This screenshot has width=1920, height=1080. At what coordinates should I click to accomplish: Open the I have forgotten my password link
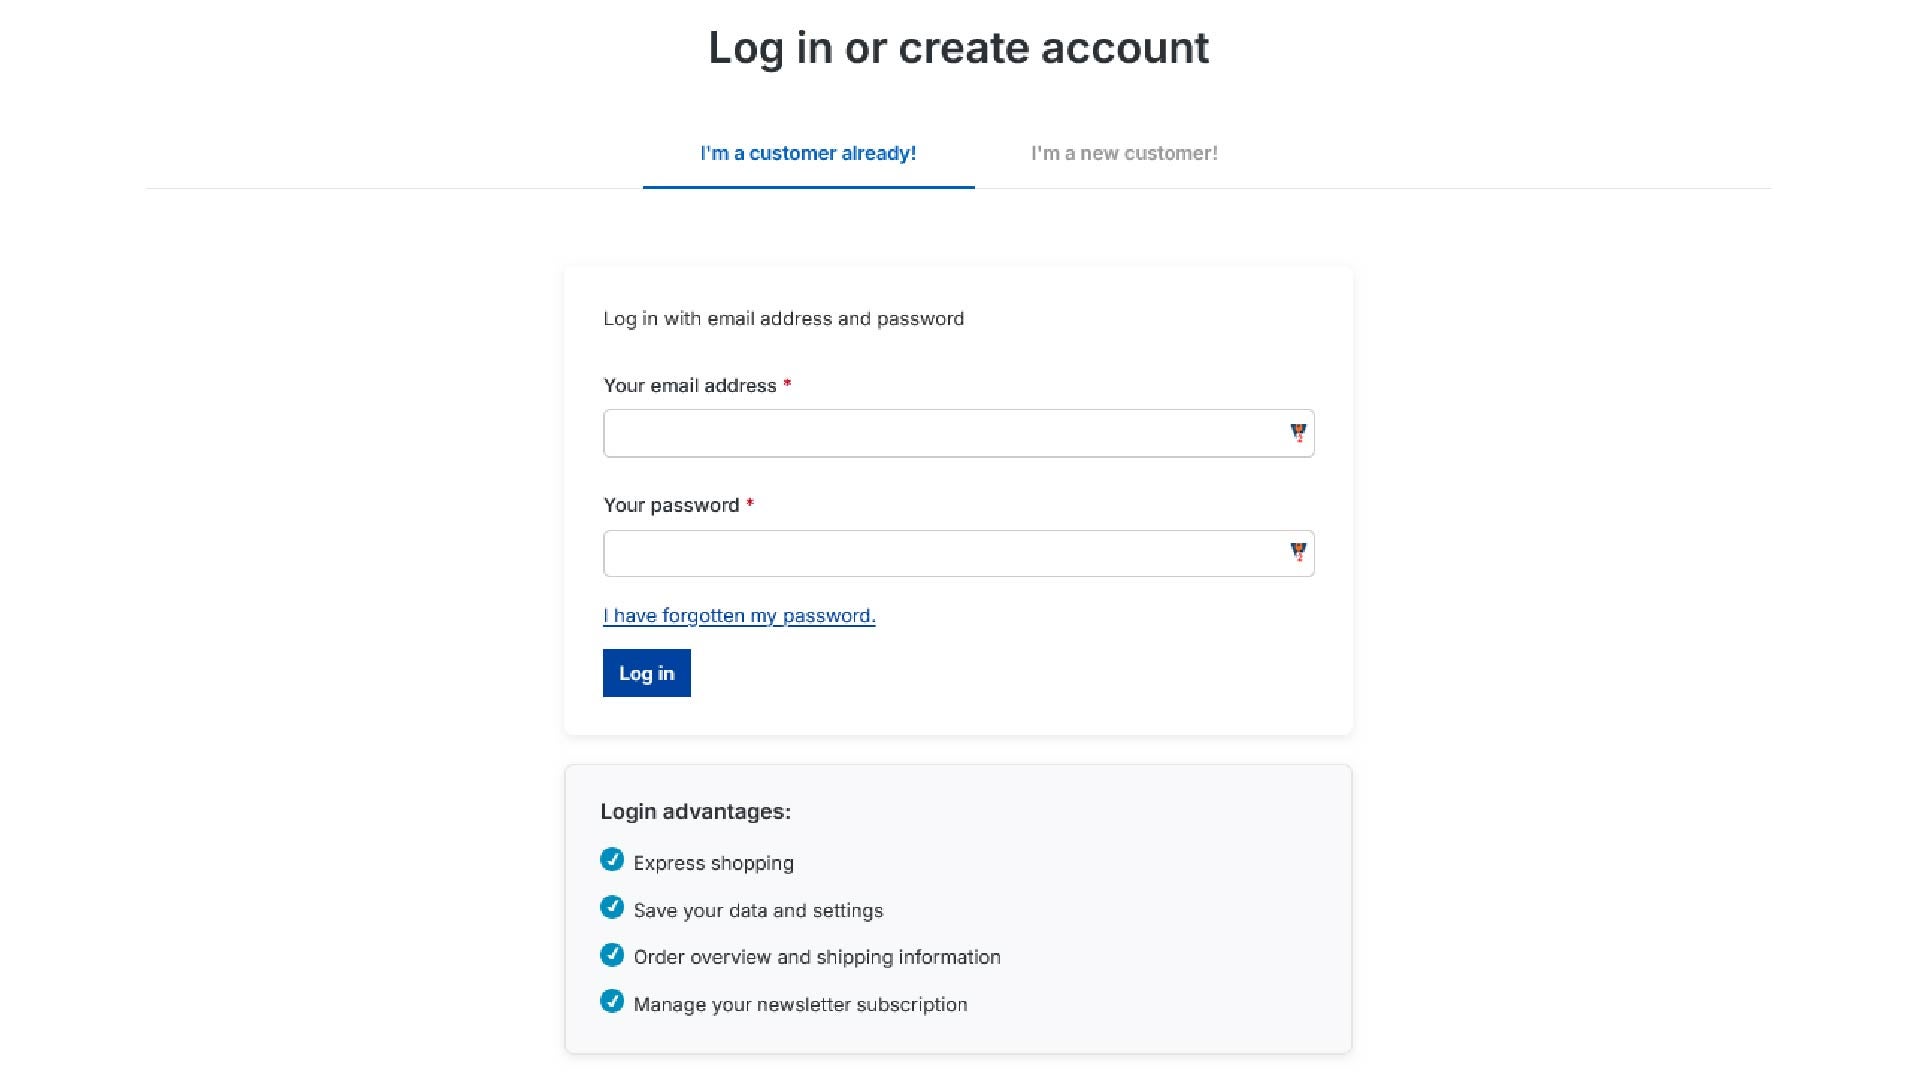tap(739, 615)
